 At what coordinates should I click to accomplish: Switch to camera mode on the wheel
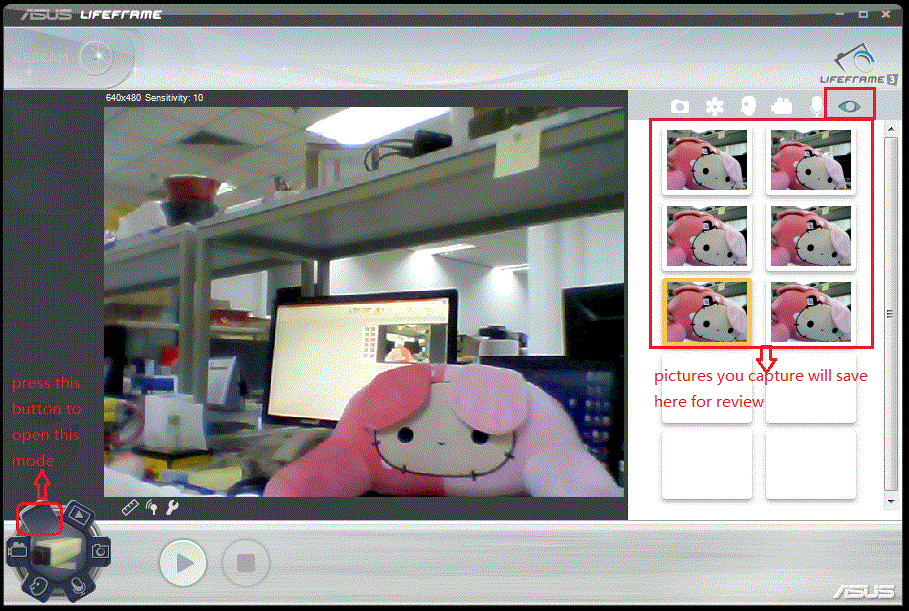coord(100,549)
